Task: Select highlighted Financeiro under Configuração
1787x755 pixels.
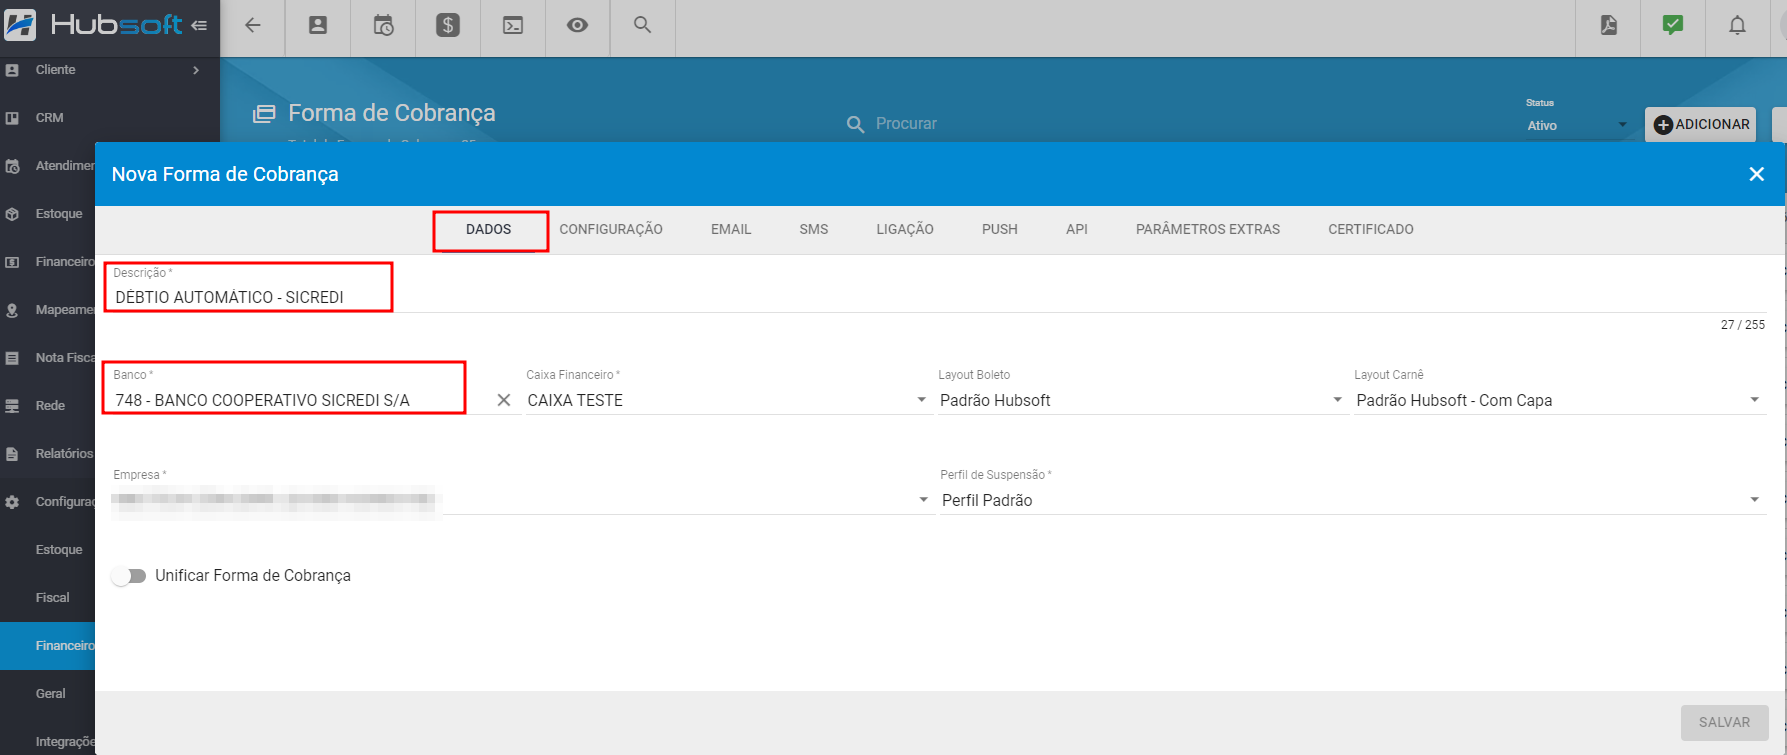Action: (x=48, y=646)
